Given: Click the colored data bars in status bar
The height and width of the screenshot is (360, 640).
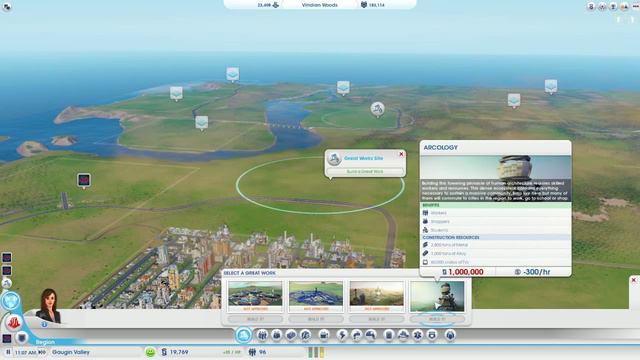Looking at the screenshot, I should 316,352.
